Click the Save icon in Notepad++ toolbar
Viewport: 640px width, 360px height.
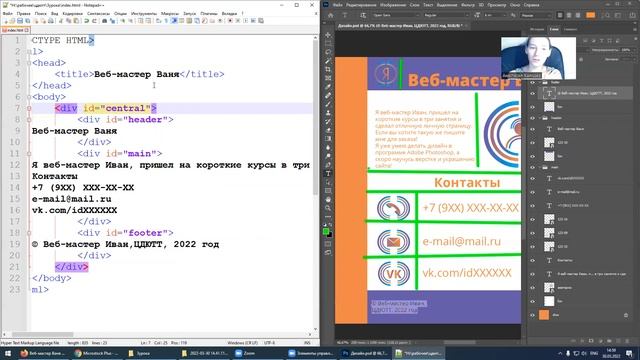(x=20, y=20)
